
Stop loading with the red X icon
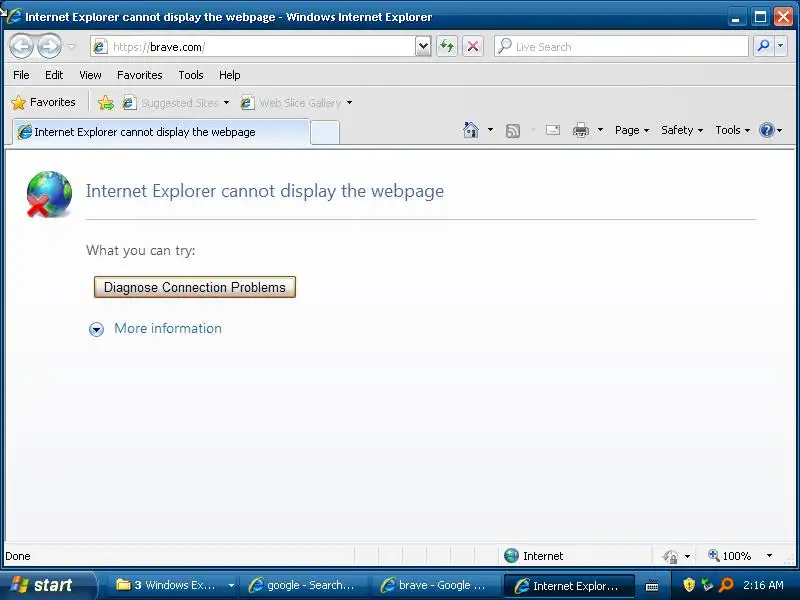click(473, 46)
